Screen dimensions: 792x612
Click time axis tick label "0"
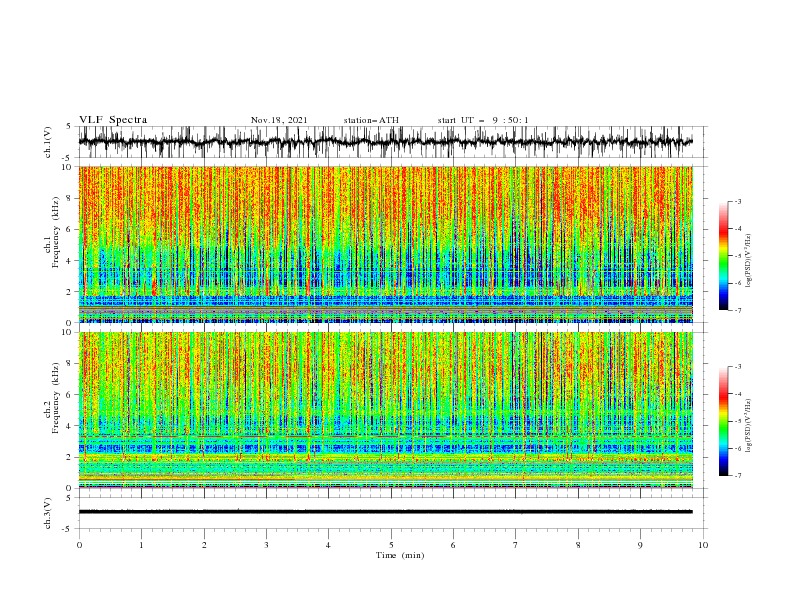point(79,545)
